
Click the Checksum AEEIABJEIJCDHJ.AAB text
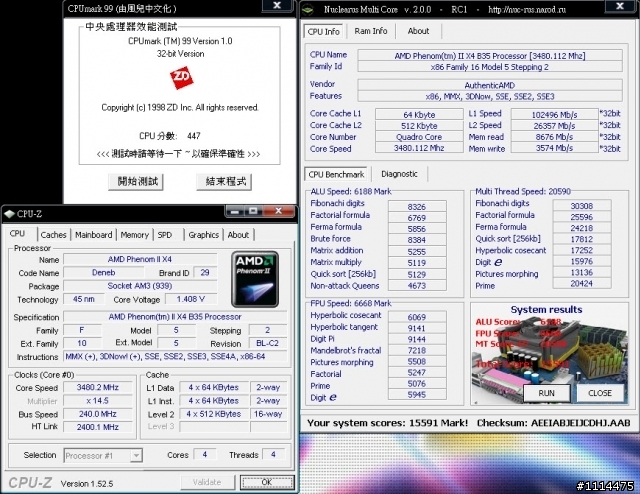553,423
